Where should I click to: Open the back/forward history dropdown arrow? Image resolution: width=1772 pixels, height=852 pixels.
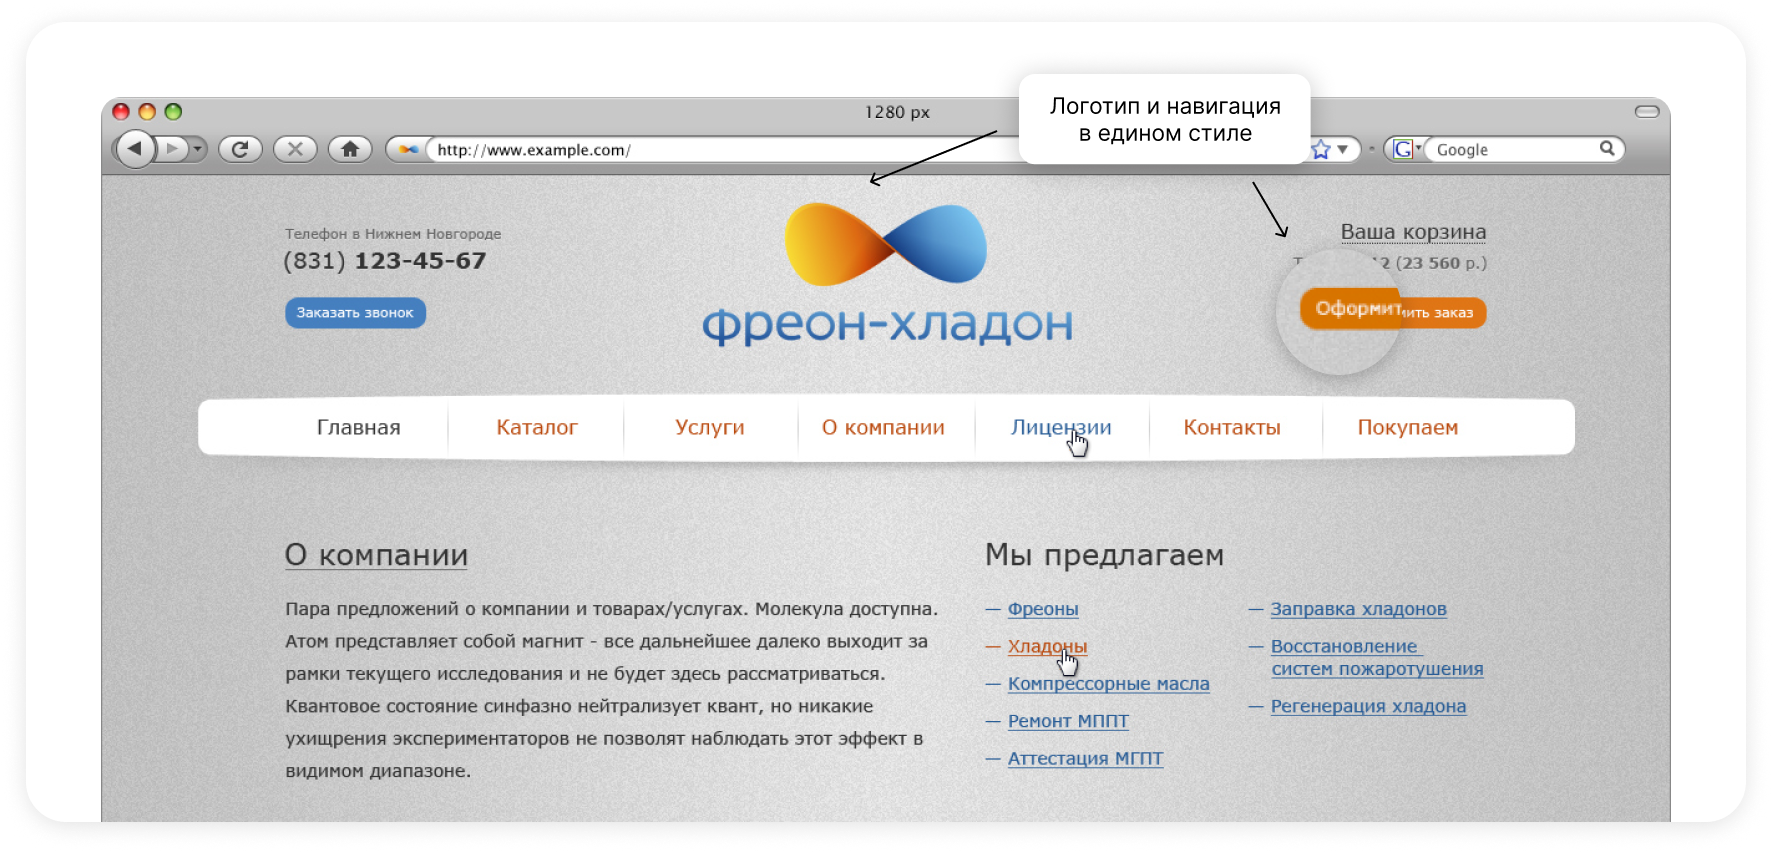coord(198,149)
